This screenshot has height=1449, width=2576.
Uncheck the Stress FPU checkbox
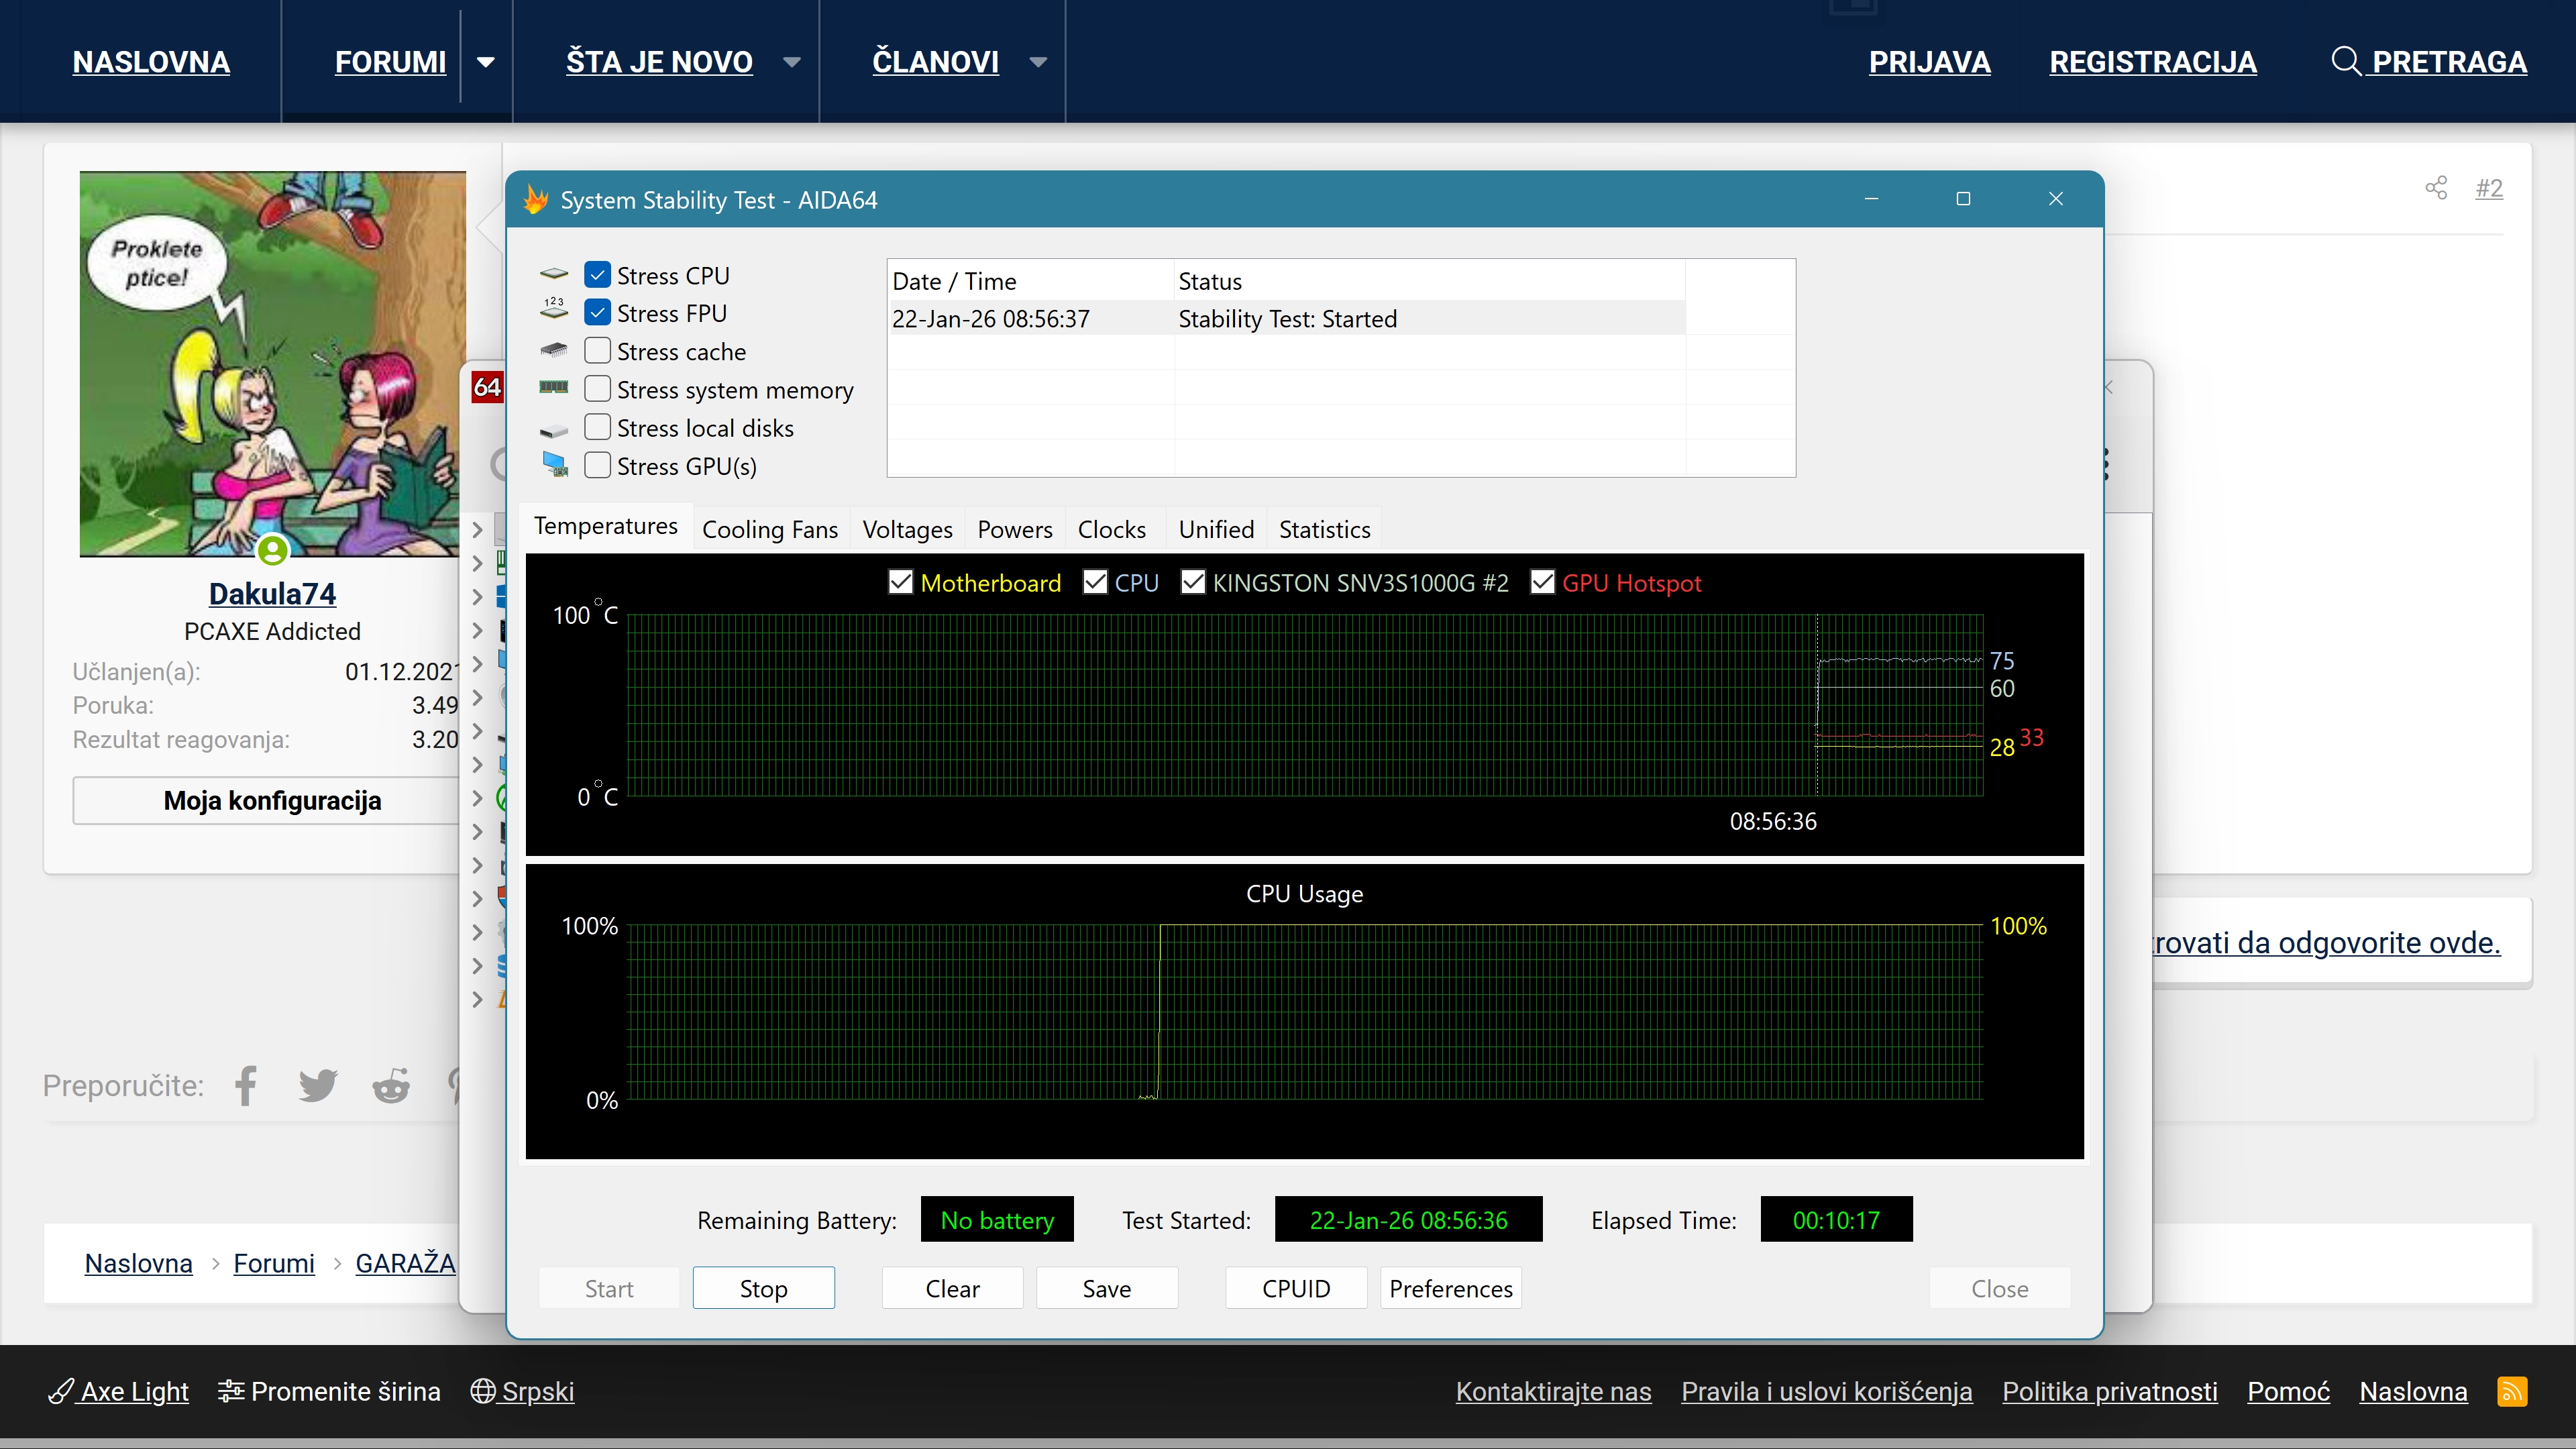[x=597, y=313]
